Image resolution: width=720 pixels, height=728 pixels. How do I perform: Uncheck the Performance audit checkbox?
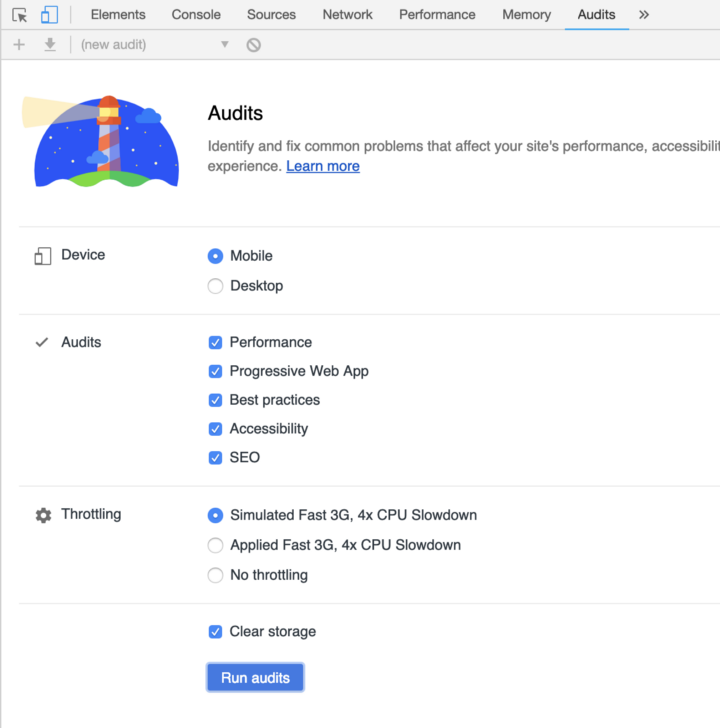click(x=215, y=342)
